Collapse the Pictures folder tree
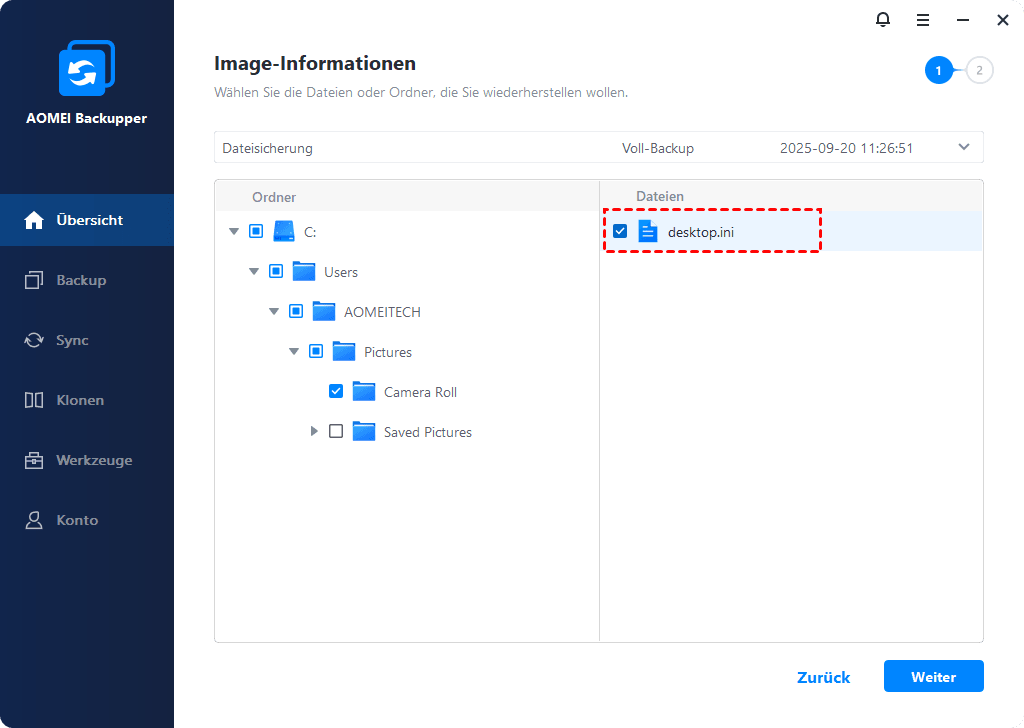This screenshot has width=1024, height=728. pyautogui.click(x=294, y=352)
